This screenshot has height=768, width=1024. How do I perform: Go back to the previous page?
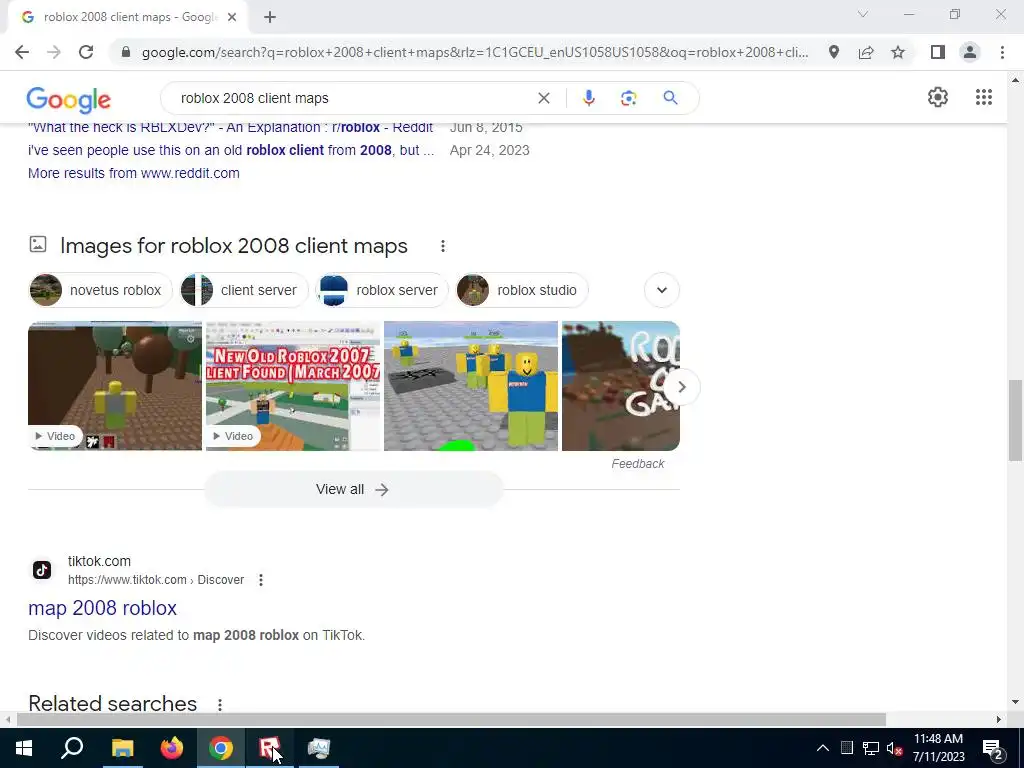[x=22, y=52]
